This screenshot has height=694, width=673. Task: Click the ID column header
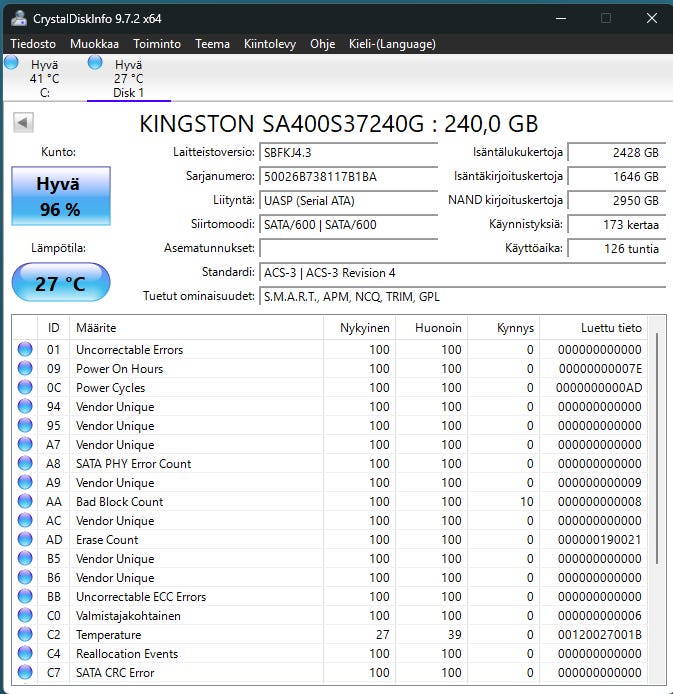point(54,328)
